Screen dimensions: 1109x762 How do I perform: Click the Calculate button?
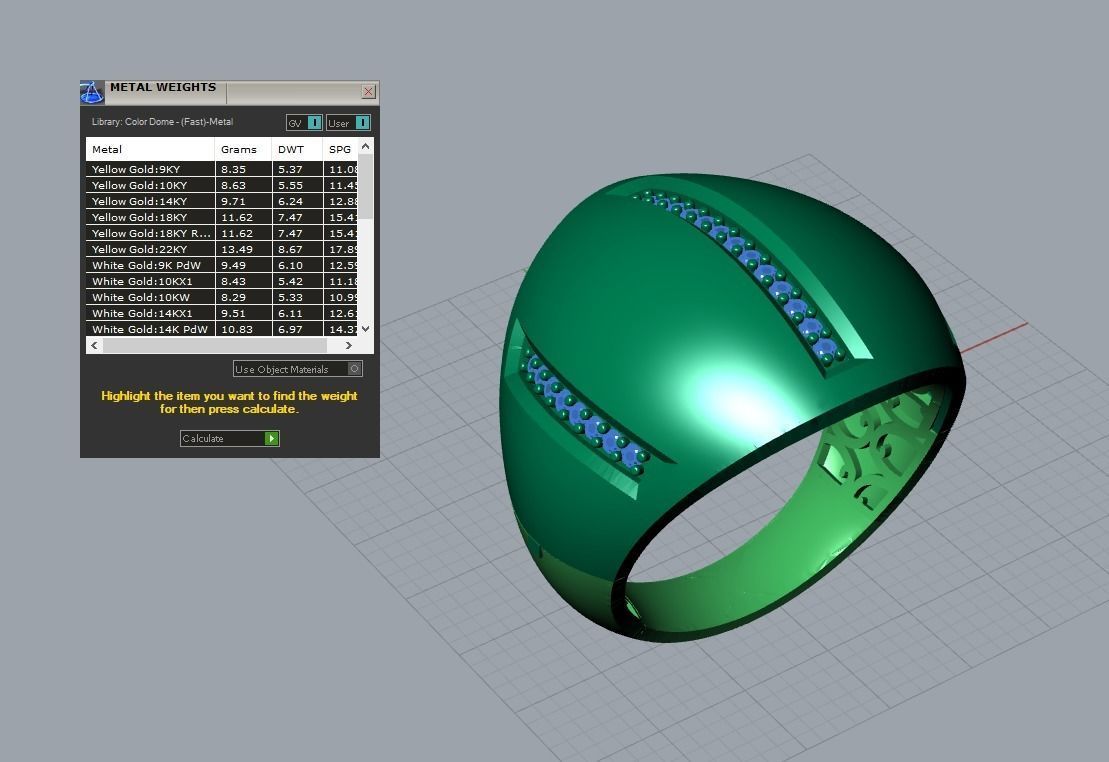[x=229, y=439]
